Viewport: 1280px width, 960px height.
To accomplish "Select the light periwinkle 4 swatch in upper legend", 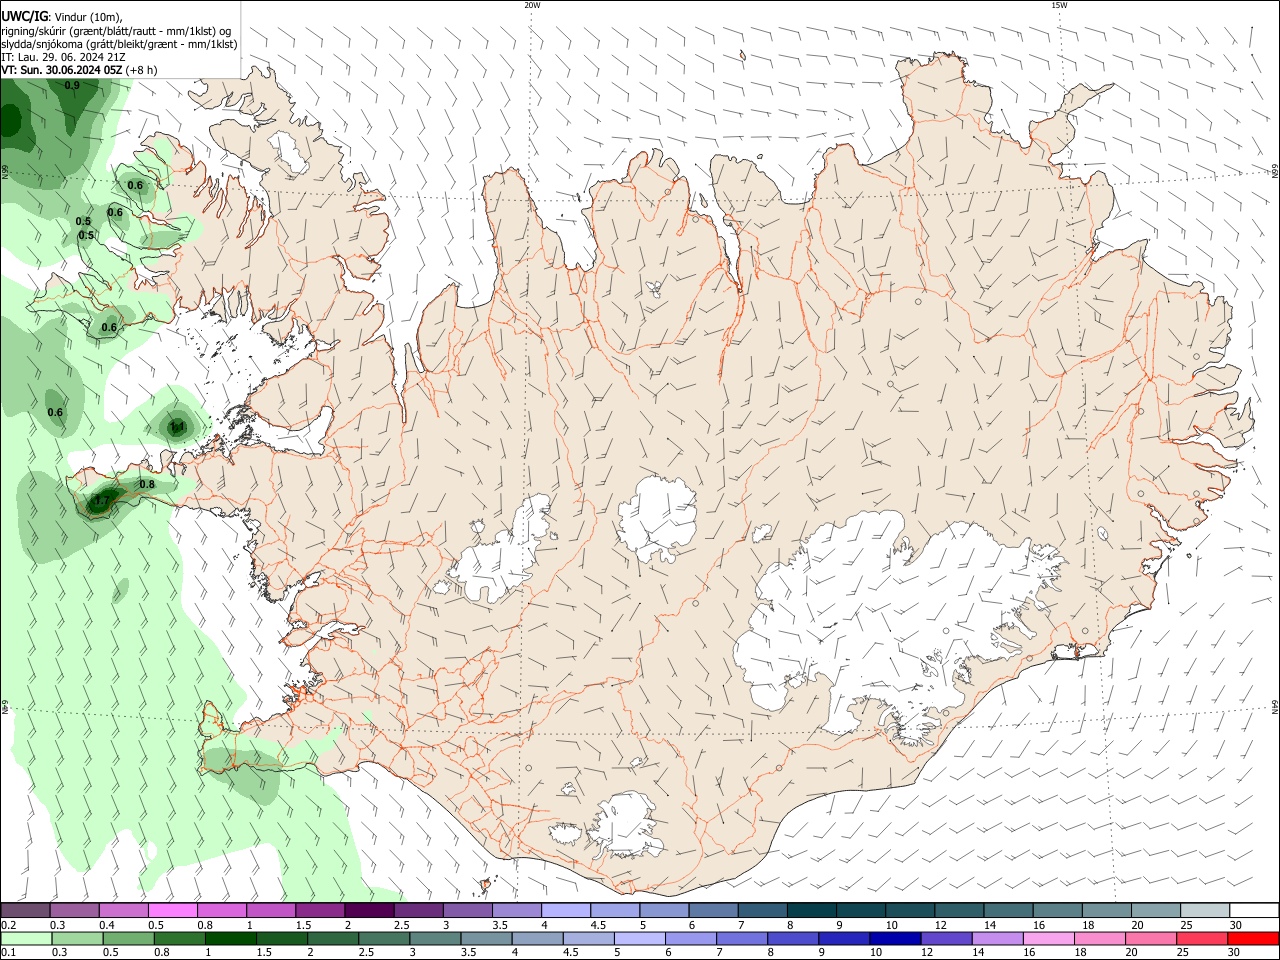I will coord(566,911).
